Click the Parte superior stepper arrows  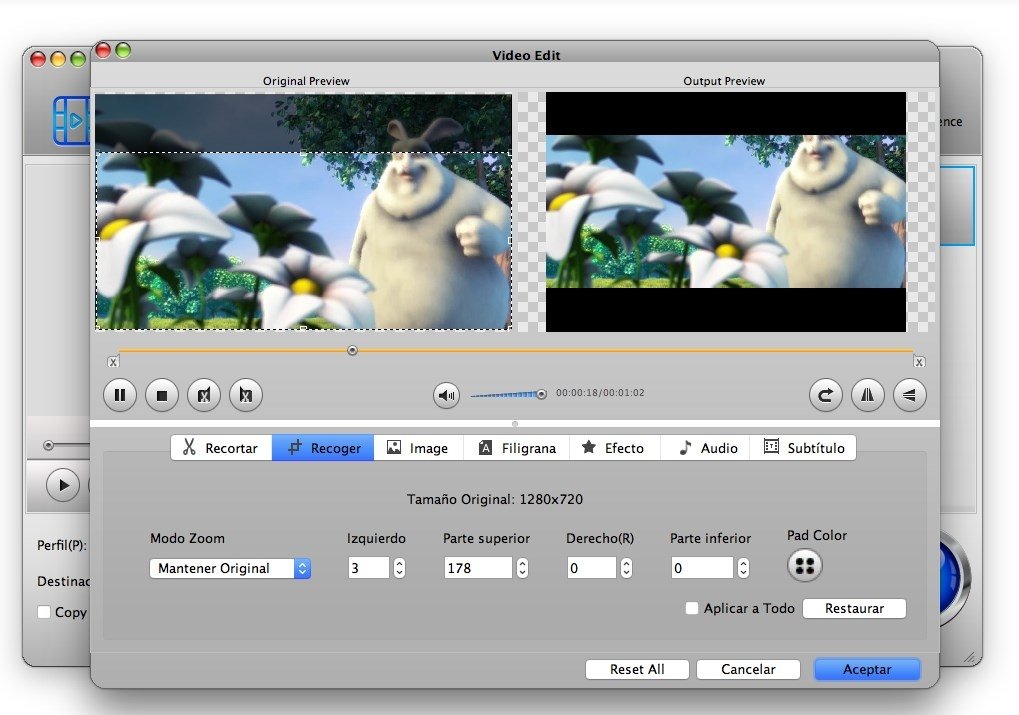[x=522, y=568]
